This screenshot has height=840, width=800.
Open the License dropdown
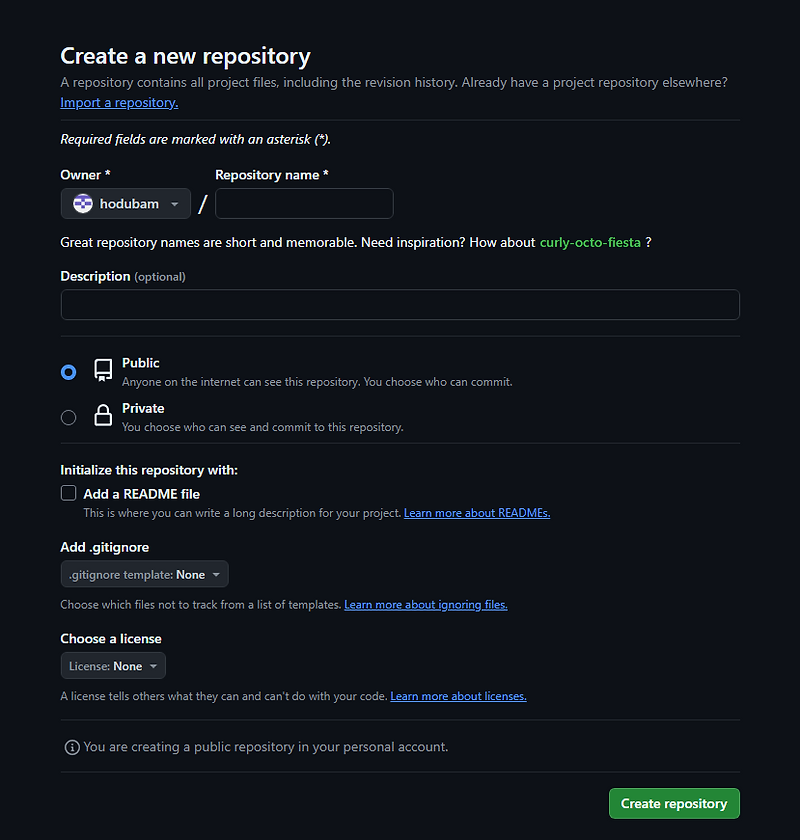tap(113, 665)
